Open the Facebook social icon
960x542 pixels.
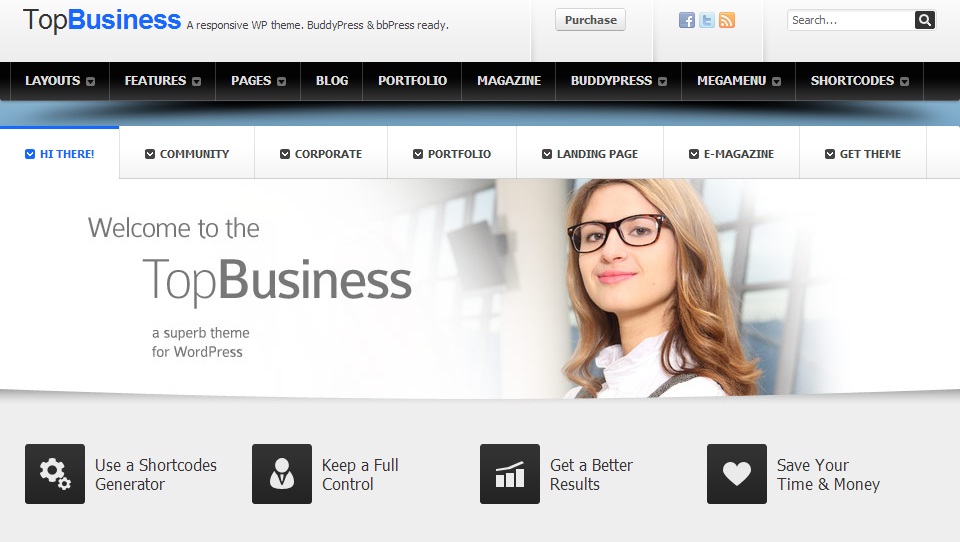coord(687,20)
